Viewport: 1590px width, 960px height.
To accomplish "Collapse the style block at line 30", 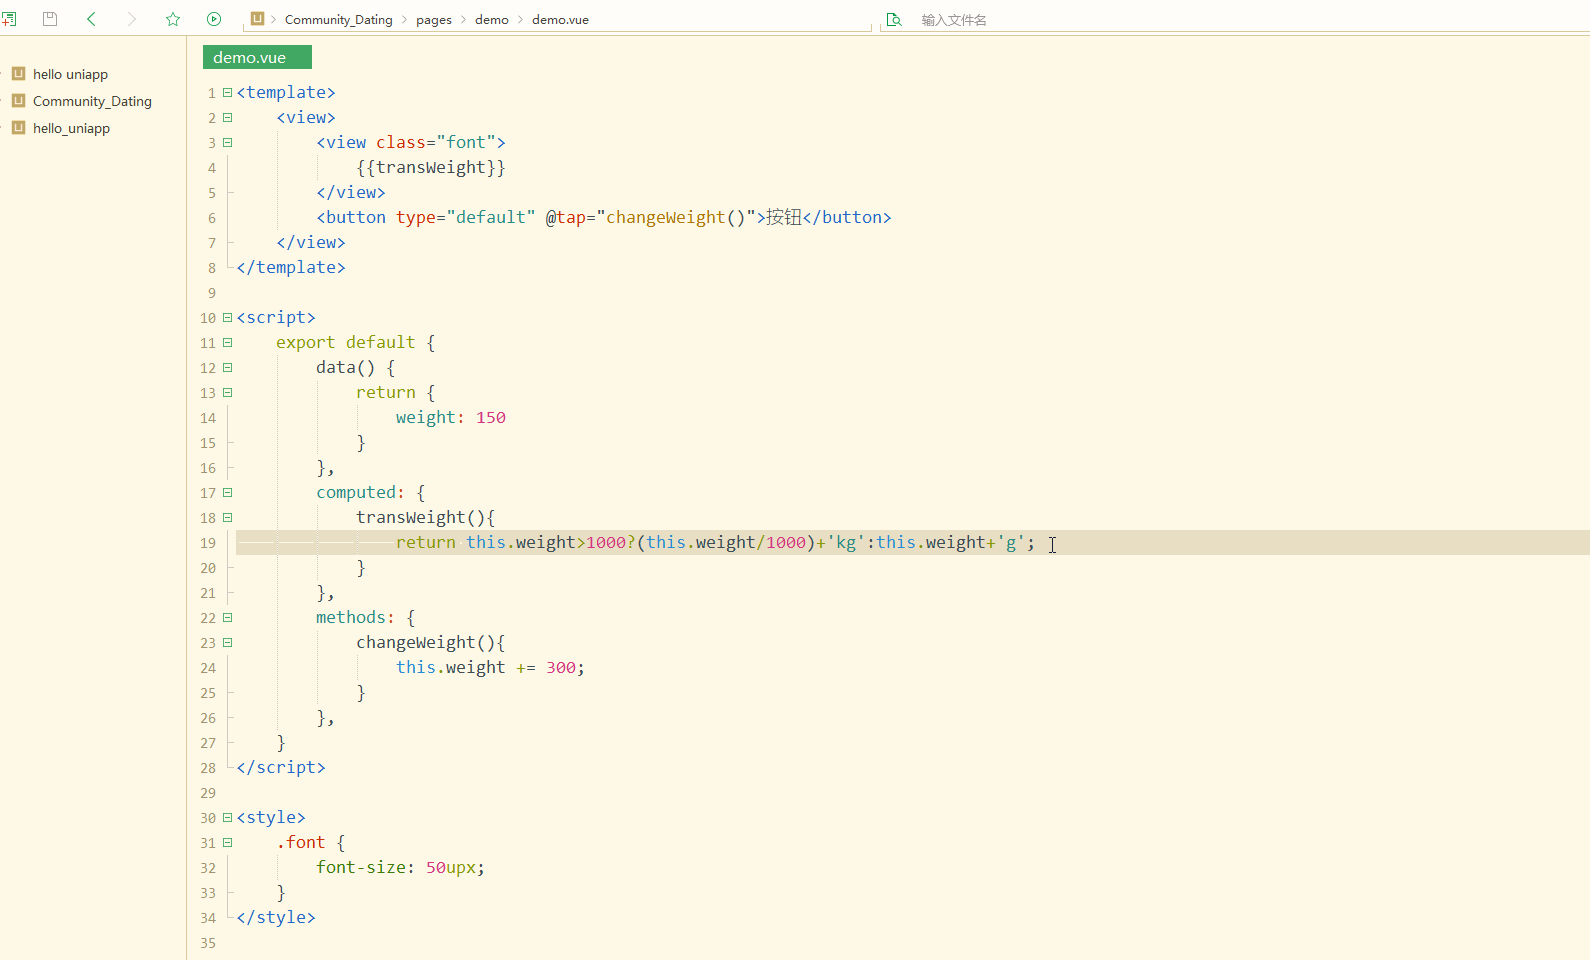I will pyautogui.click(x=227, y=817).
